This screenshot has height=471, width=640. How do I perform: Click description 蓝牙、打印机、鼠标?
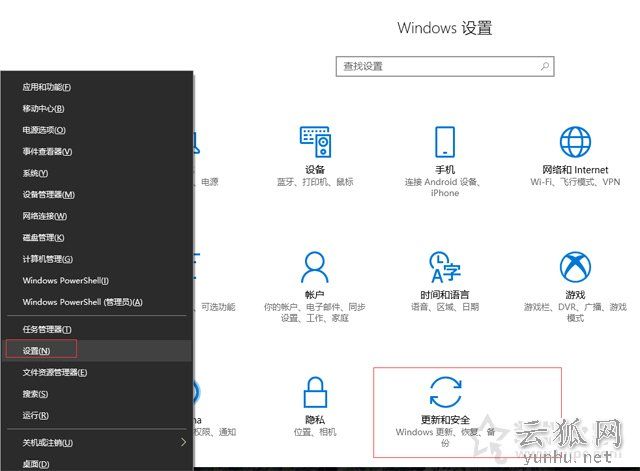click(x=315, y=182)
